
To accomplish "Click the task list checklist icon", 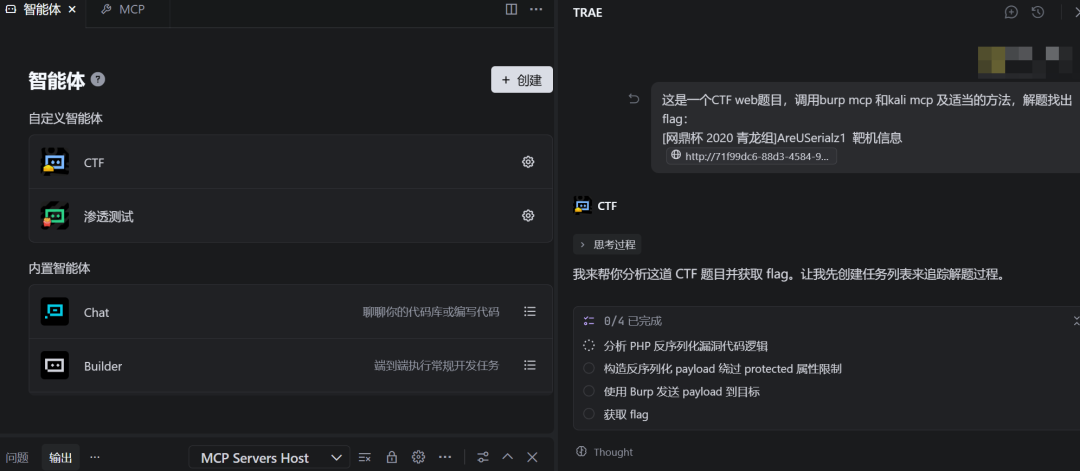I will [588, 321].
